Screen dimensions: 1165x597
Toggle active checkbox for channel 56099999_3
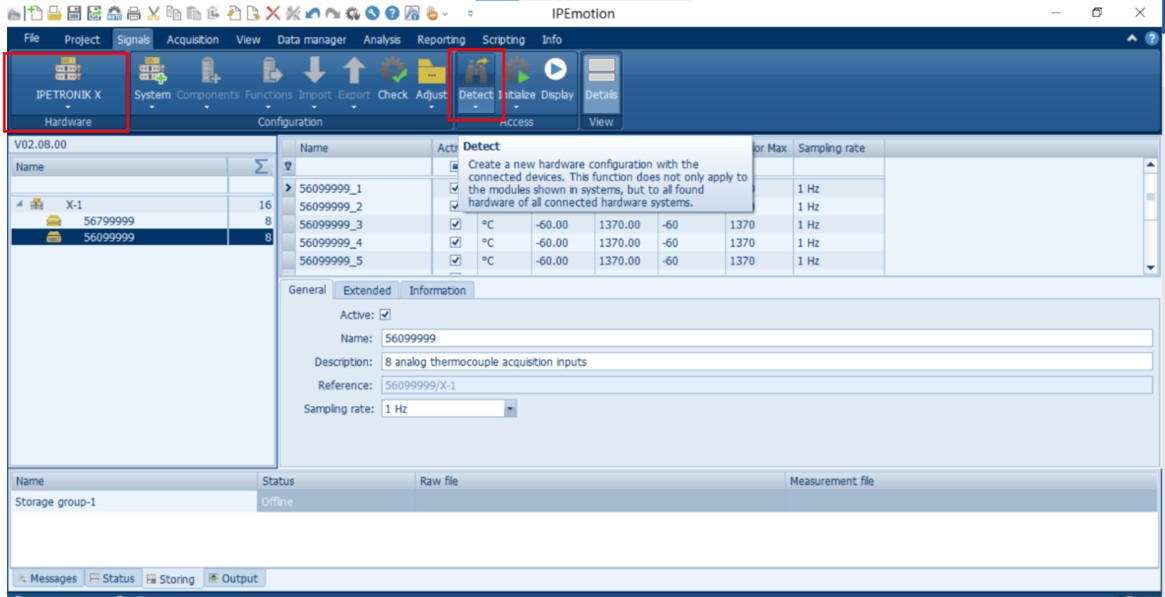[x=456, y=225]
